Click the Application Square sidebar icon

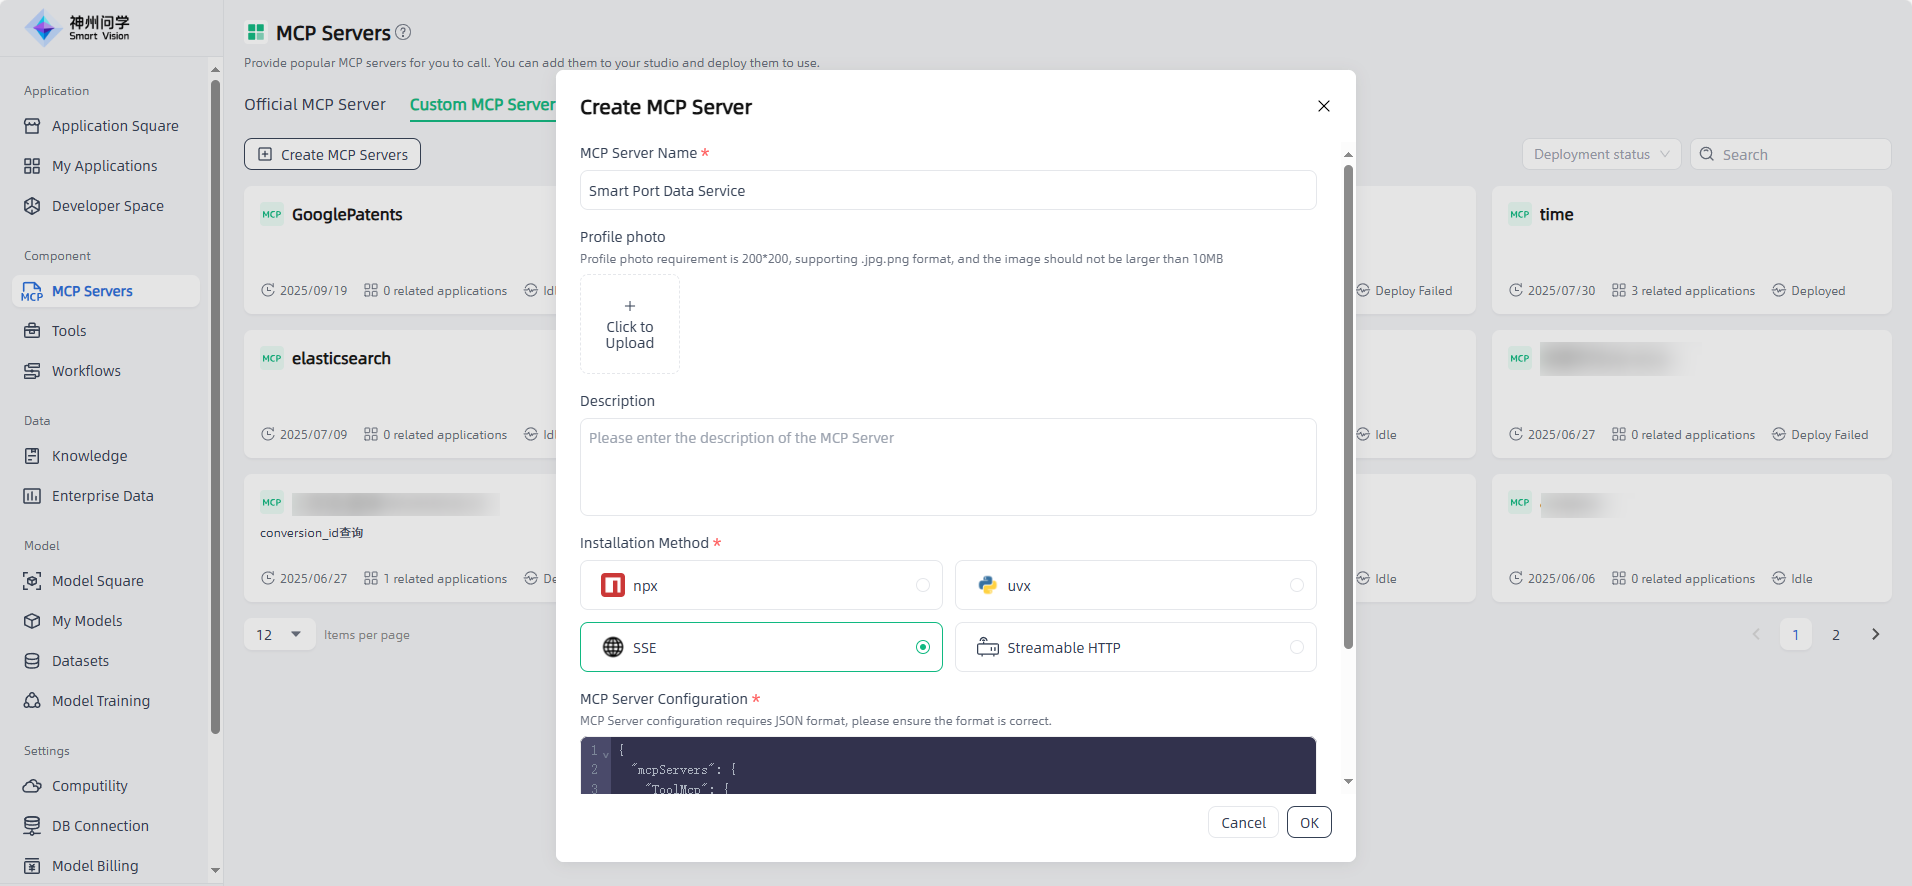click(x=32, y=126)
